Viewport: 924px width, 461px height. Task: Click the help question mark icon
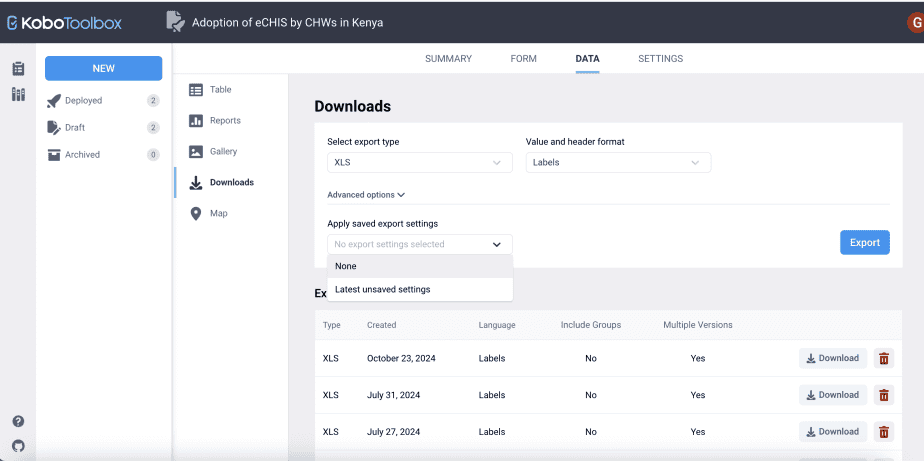click(x=18, y=421)
